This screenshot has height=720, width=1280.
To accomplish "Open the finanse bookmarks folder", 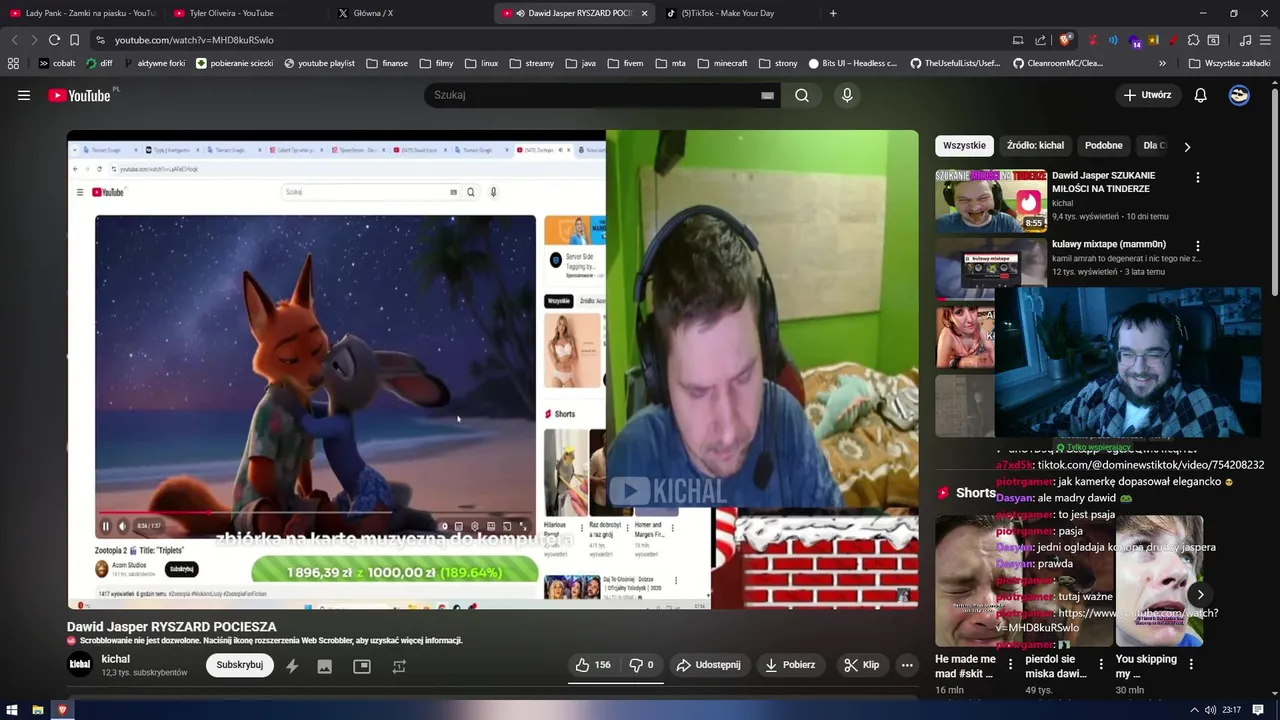I will [x=386, y=63].
